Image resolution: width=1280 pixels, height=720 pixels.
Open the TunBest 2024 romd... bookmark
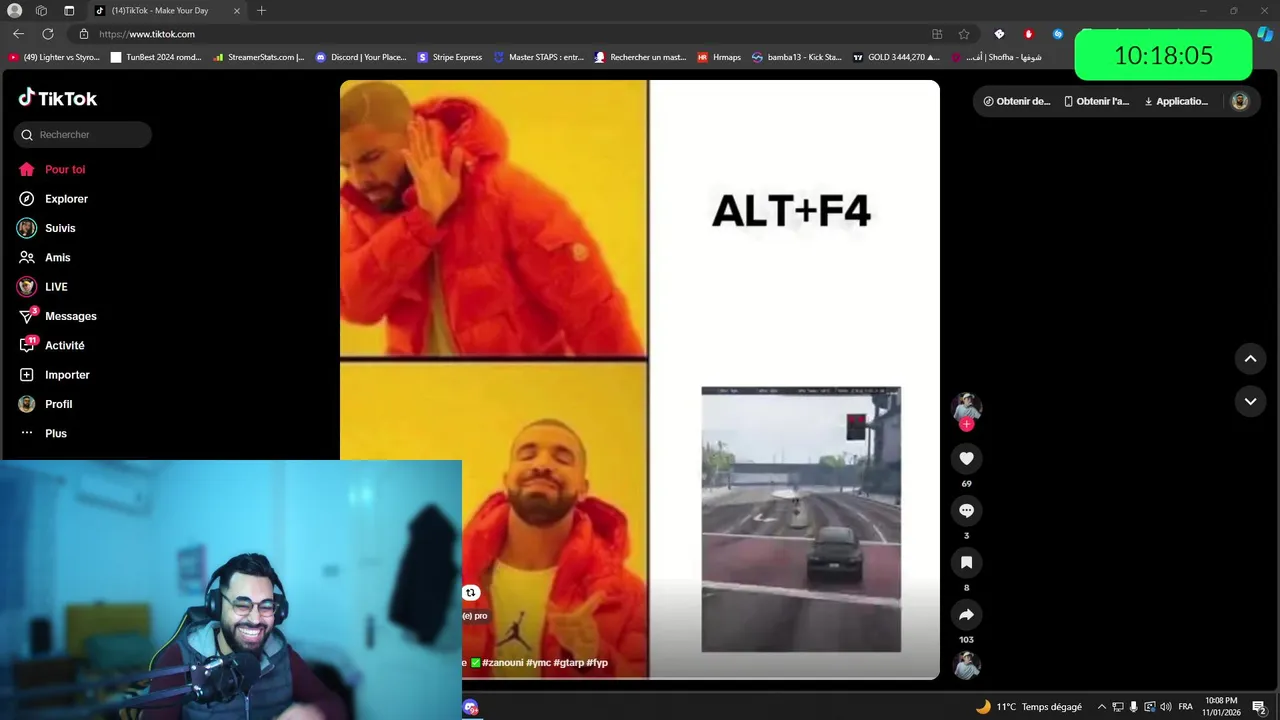click(x=156, y=57)
